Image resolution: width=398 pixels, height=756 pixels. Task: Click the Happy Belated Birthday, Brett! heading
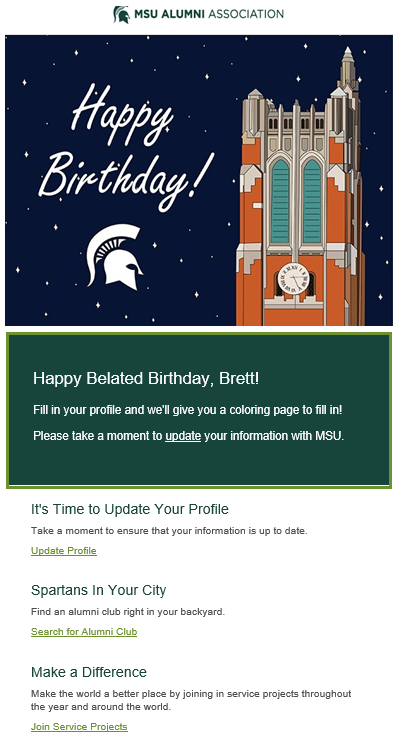click(146, 378)
